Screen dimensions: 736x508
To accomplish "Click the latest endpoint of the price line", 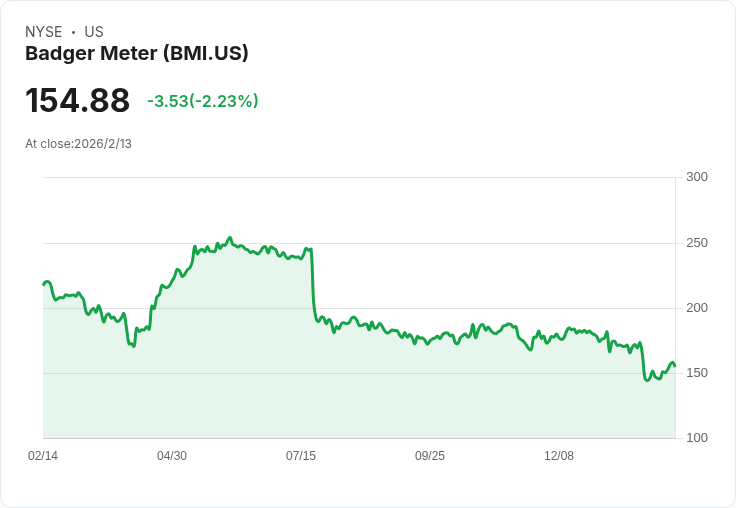I will [675, 366].
